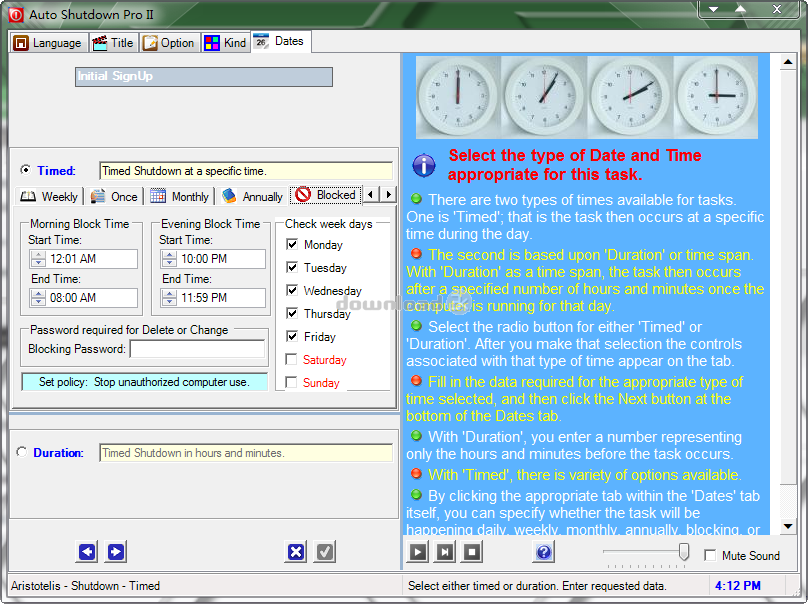The height and width of the screenshot is (604, 808).
Task: Adjust Morning Block Start Time spinner
Action: 38,258
